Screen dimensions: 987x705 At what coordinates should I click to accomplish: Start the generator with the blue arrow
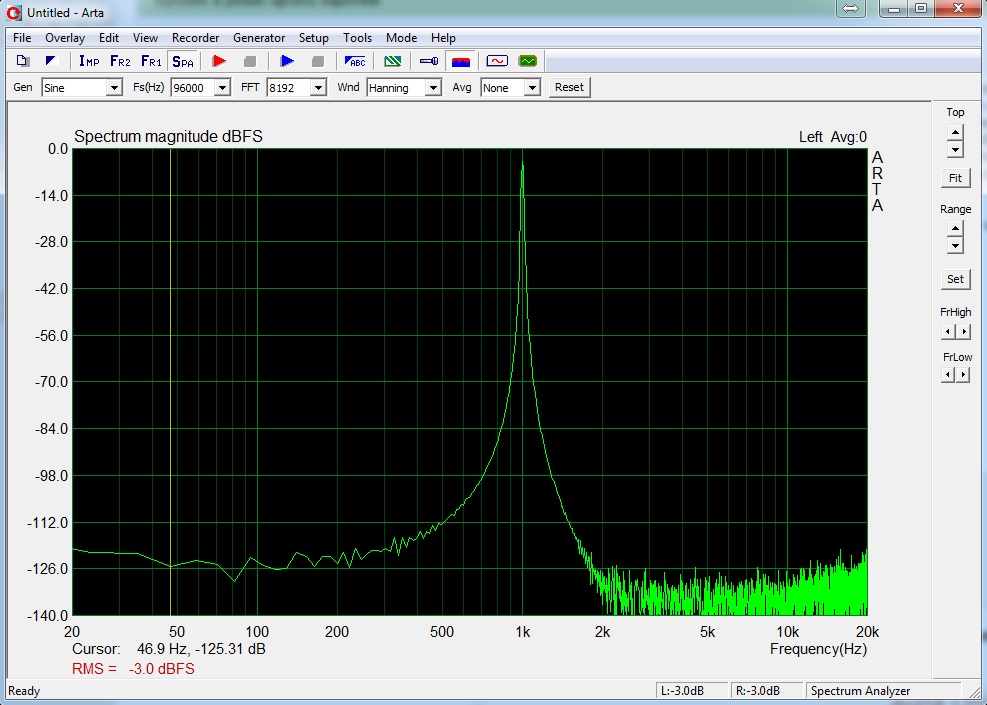coord(287,61)
